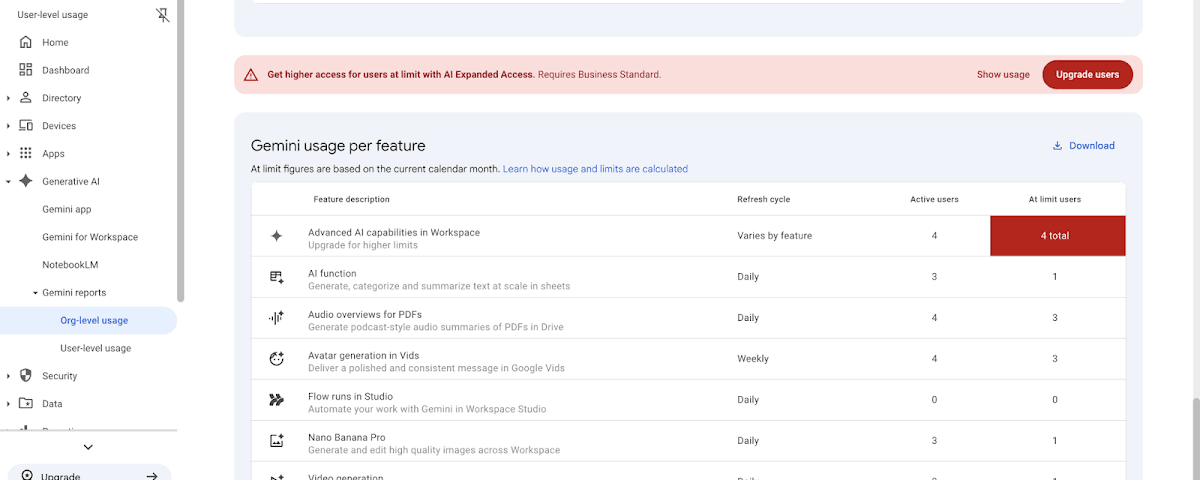The image size is (1200, 480).
Task: Click the Home icon in sidebar
Action: point(26,42)
